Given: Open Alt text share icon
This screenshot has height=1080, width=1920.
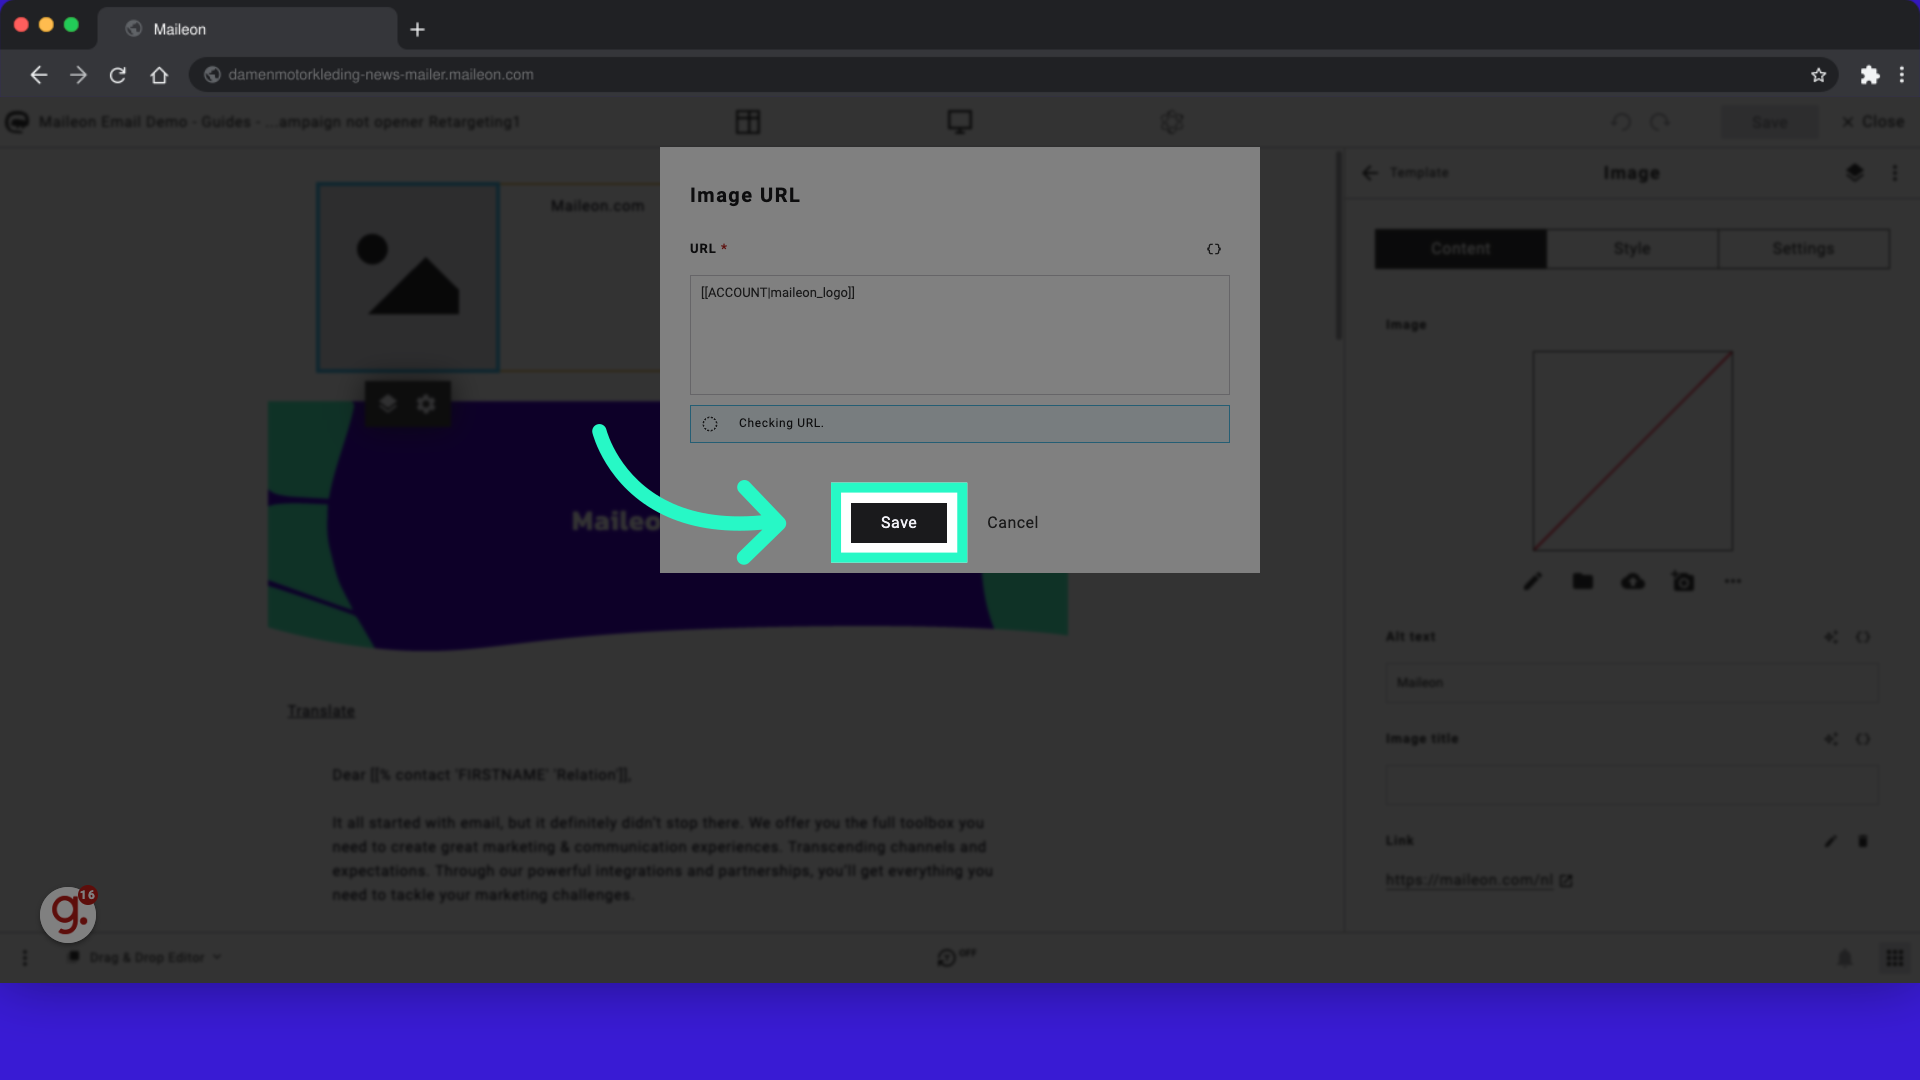Looking at the screenshot, I should 1830,637.
